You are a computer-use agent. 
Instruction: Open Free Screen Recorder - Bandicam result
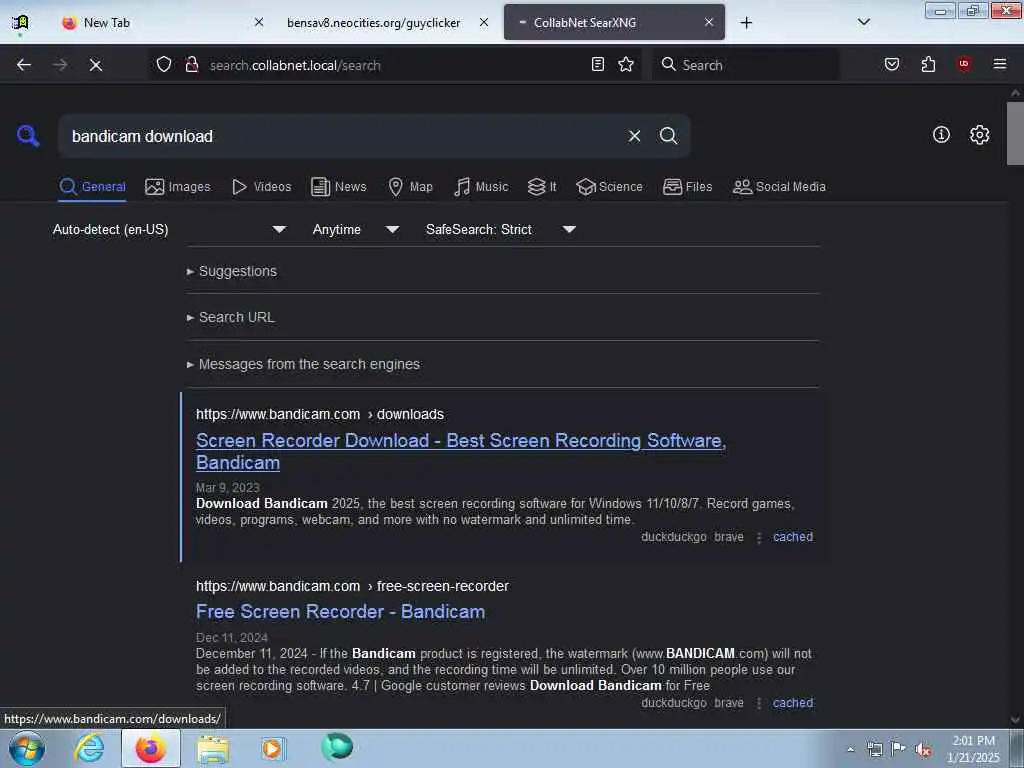point(340,612)
